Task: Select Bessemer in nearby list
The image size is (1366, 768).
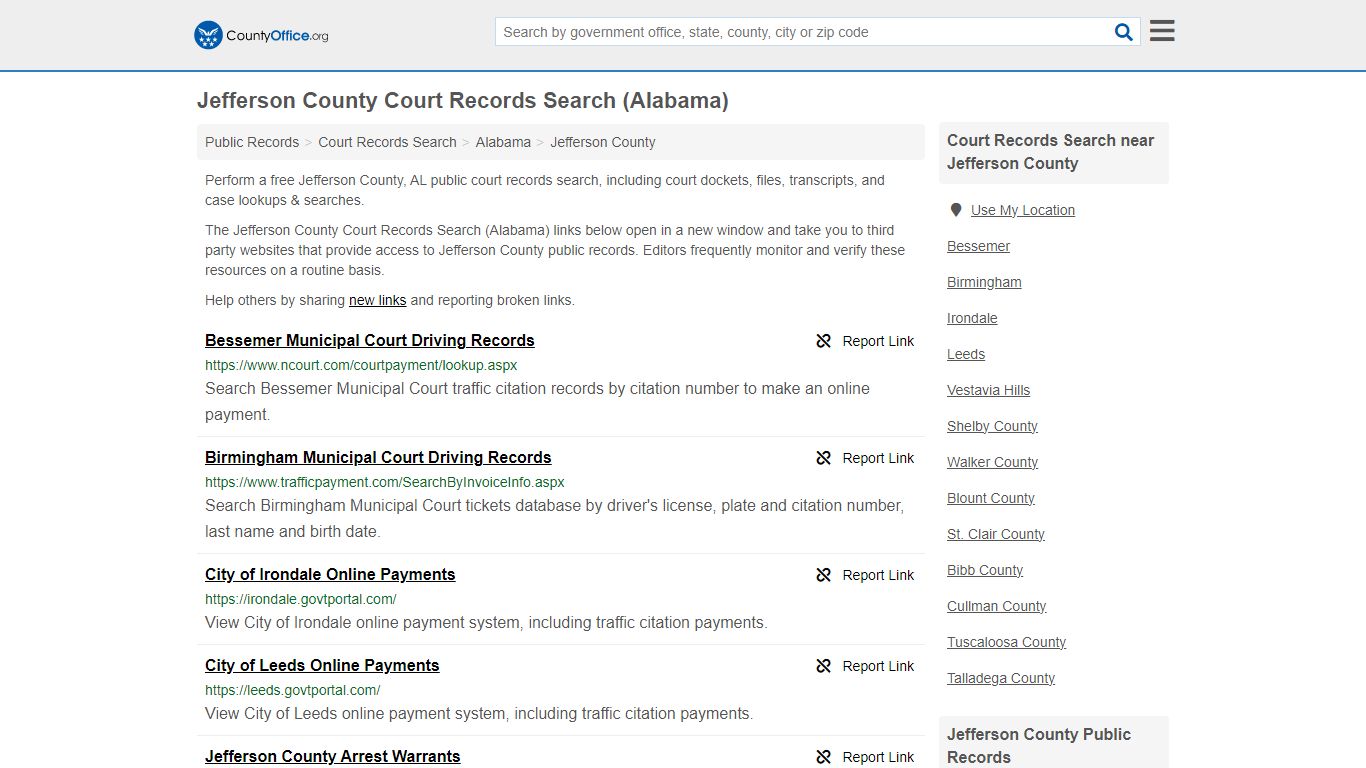Action: (x=979, y=246)
